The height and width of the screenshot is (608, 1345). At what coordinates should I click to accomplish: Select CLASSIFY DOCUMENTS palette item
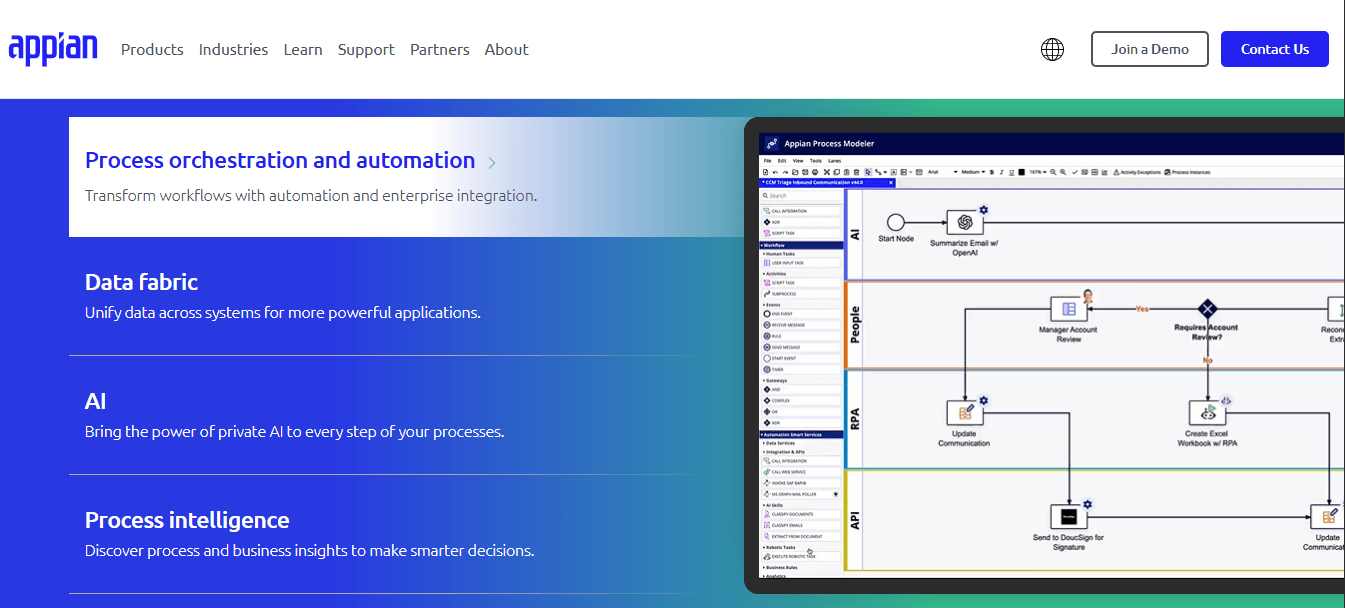pyautogui.click(x=802, y=514)
